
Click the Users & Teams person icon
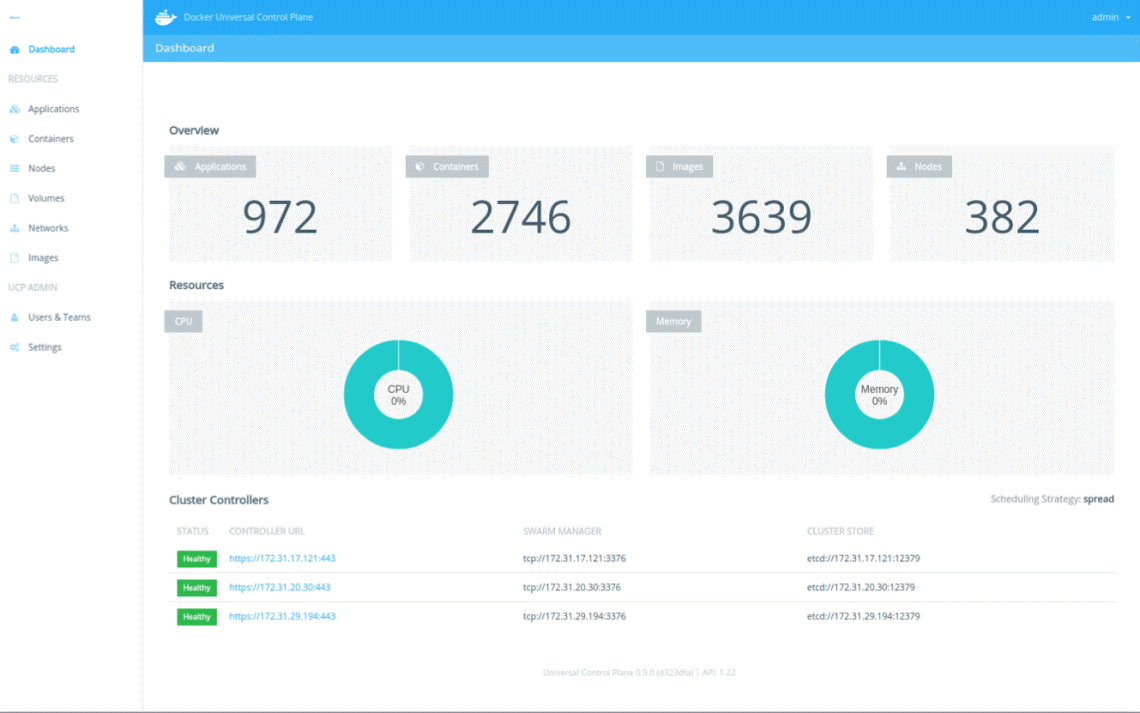14,317
